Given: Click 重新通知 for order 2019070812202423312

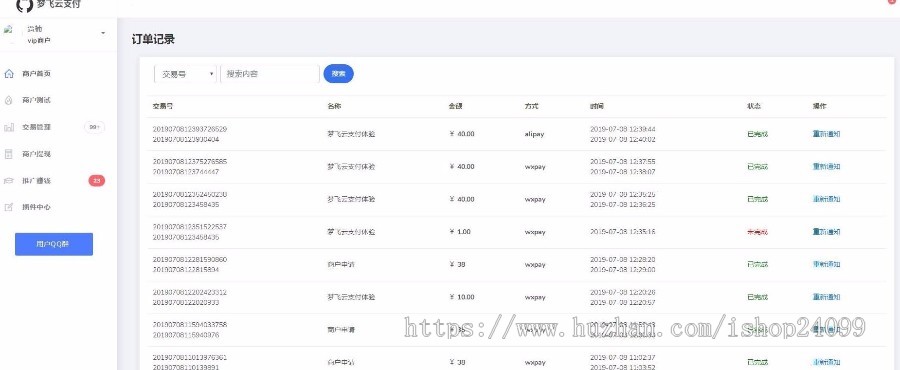Looking at the screenshot, I should point(827,298).
